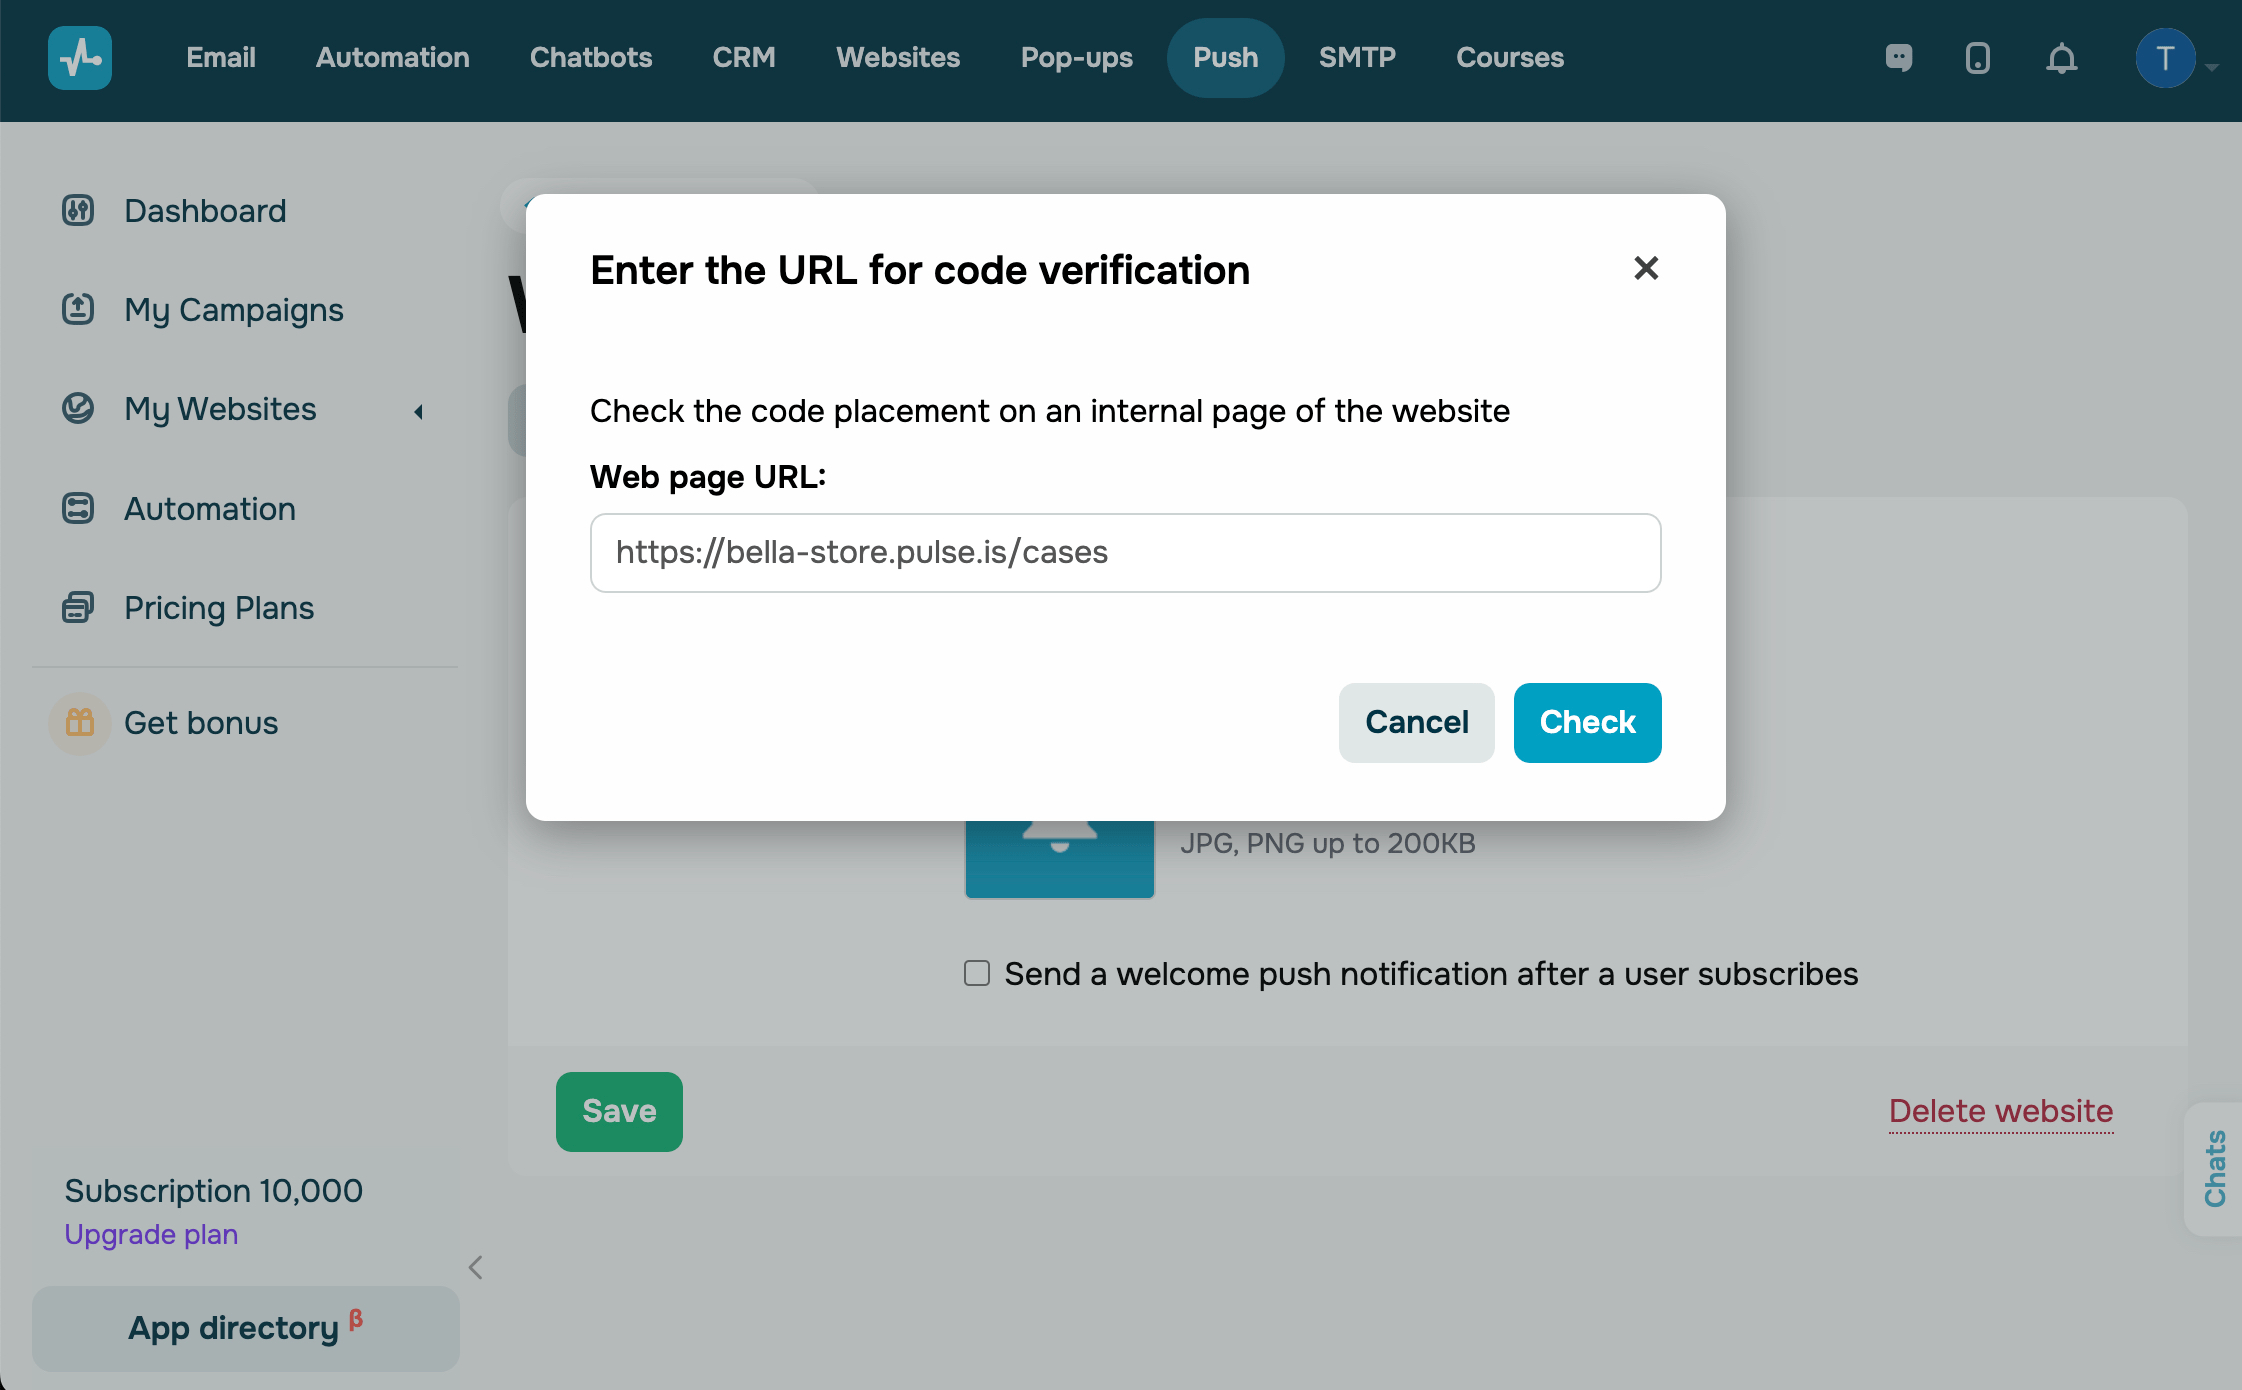
Task: Switch to the Chatbots tab
Action: 590,58
